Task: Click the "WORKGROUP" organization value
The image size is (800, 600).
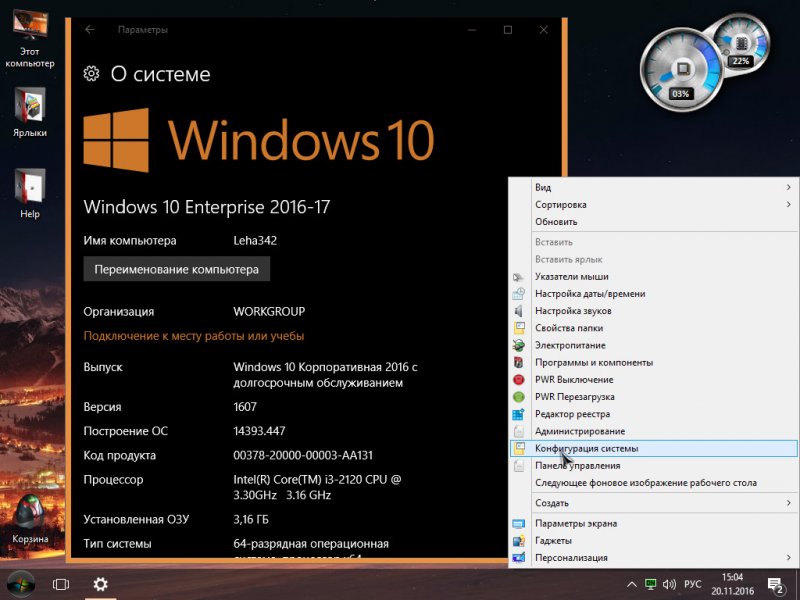Action: [269, 312]
